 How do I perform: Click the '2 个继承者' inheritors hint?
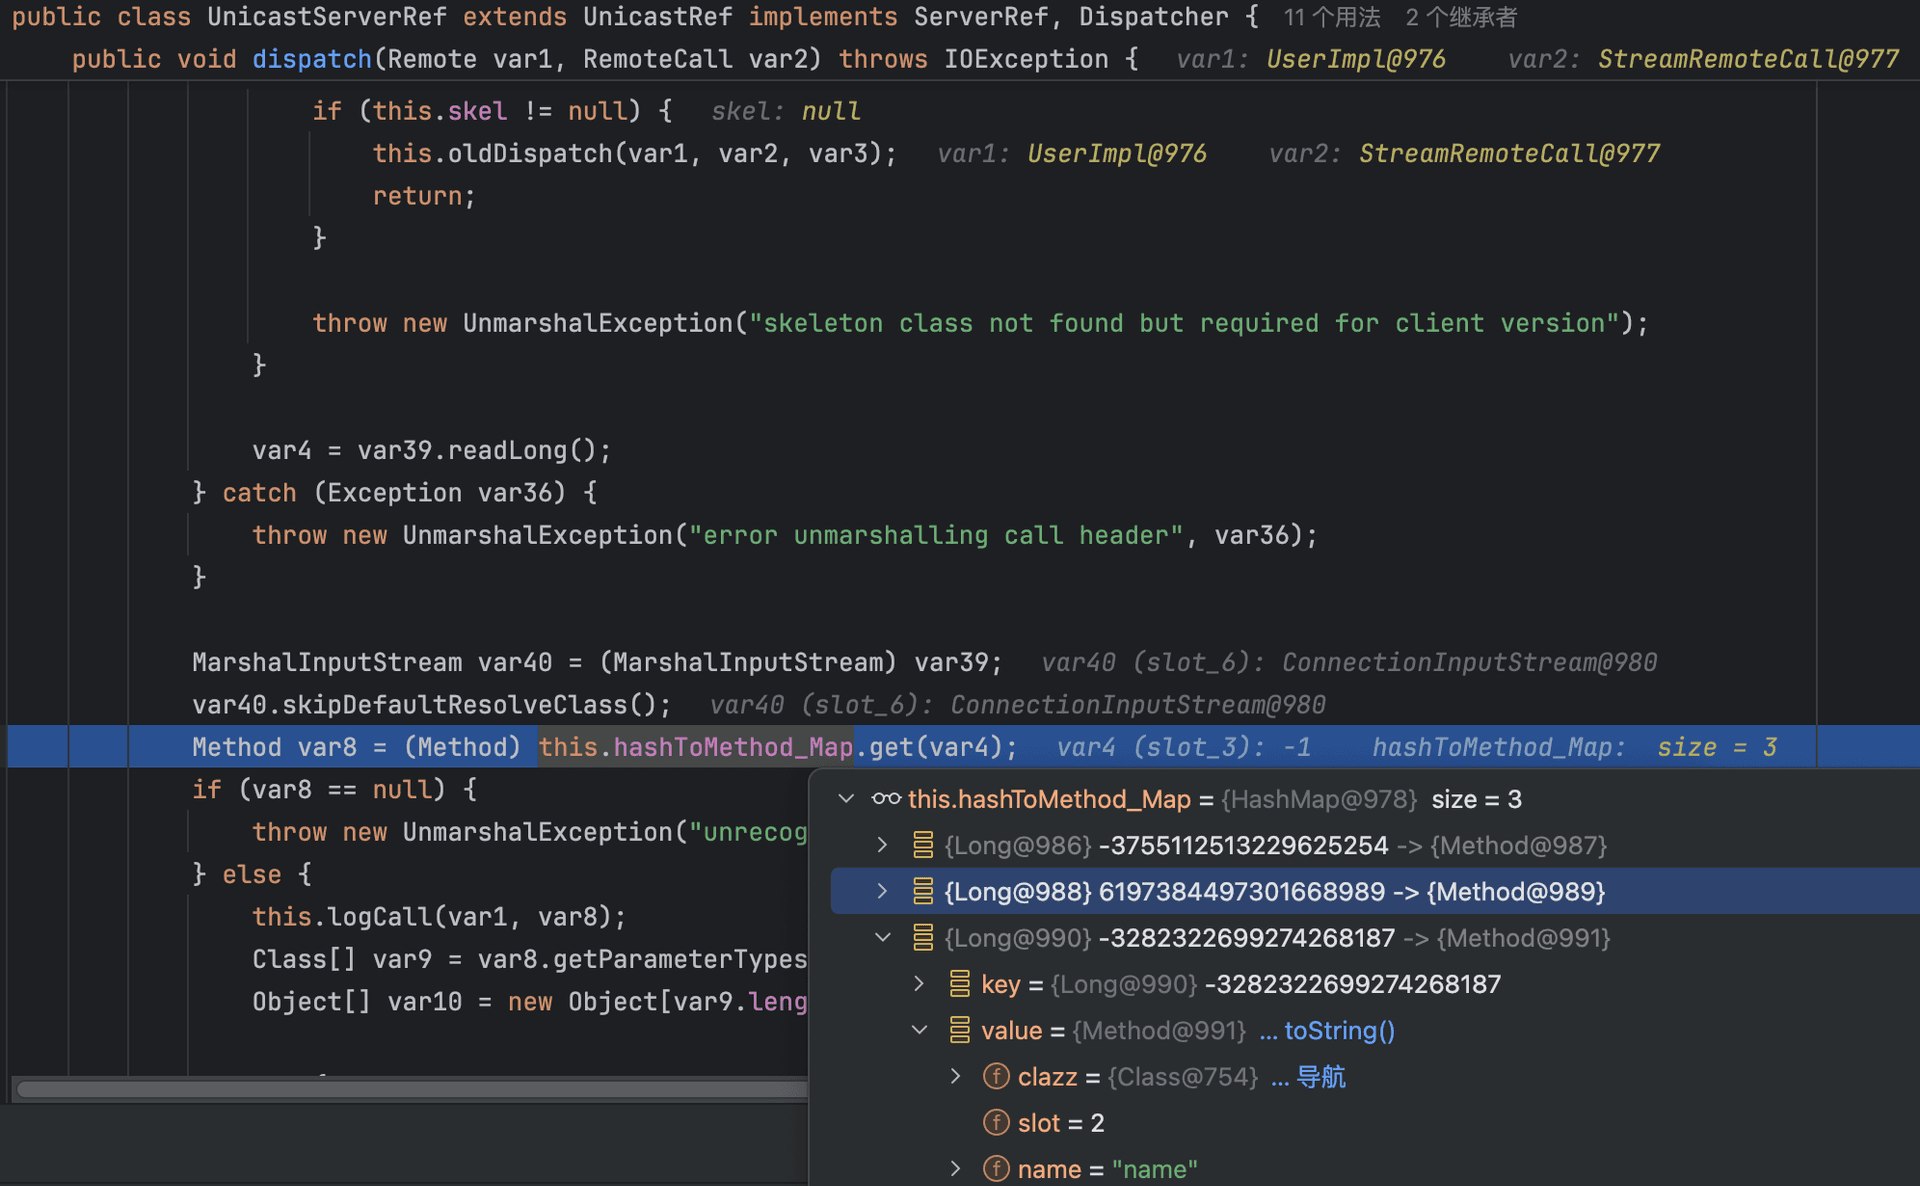tap(1461, 17)
